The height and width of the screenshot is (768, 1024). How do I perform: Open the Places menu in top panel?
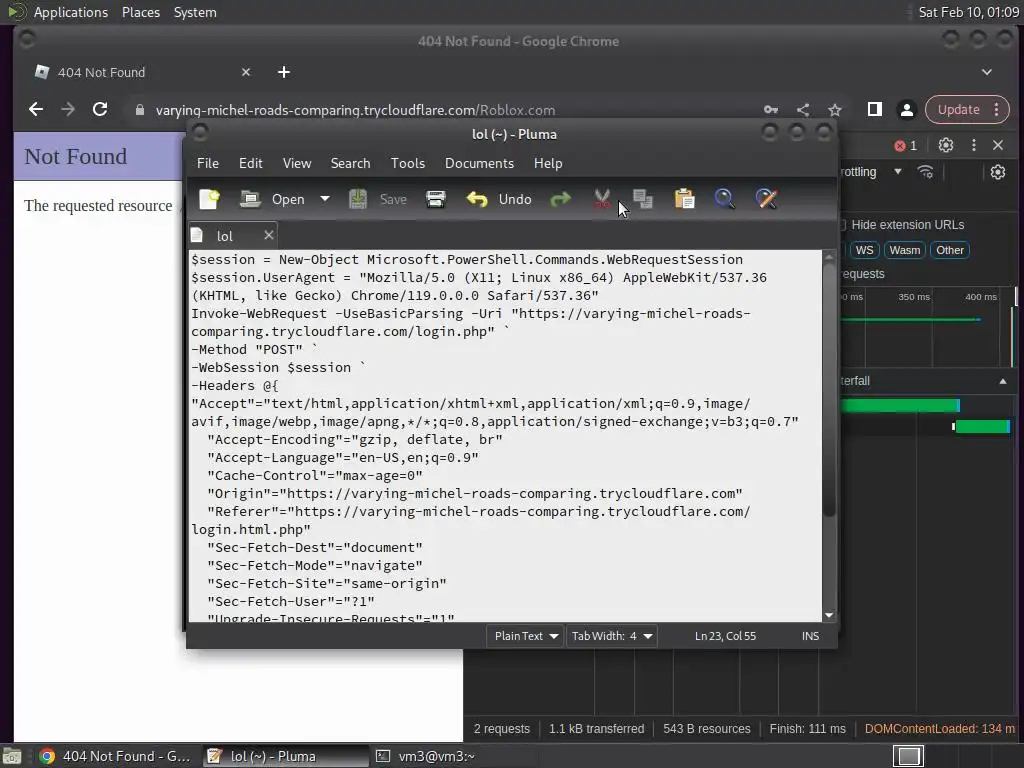[x=140, y=12]
